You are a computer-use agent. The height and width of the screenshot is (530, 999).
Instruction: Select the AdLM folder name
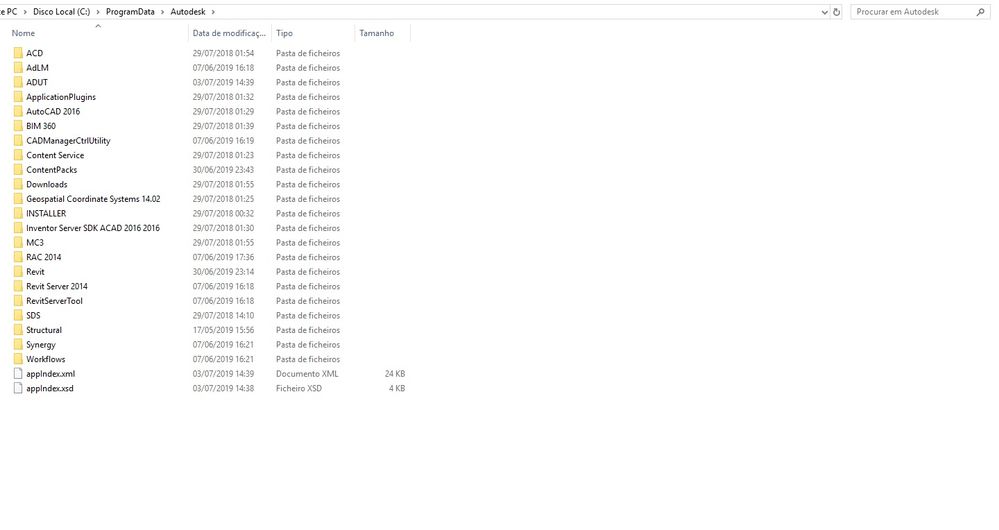pyautogui.click(x=37, y=68)
